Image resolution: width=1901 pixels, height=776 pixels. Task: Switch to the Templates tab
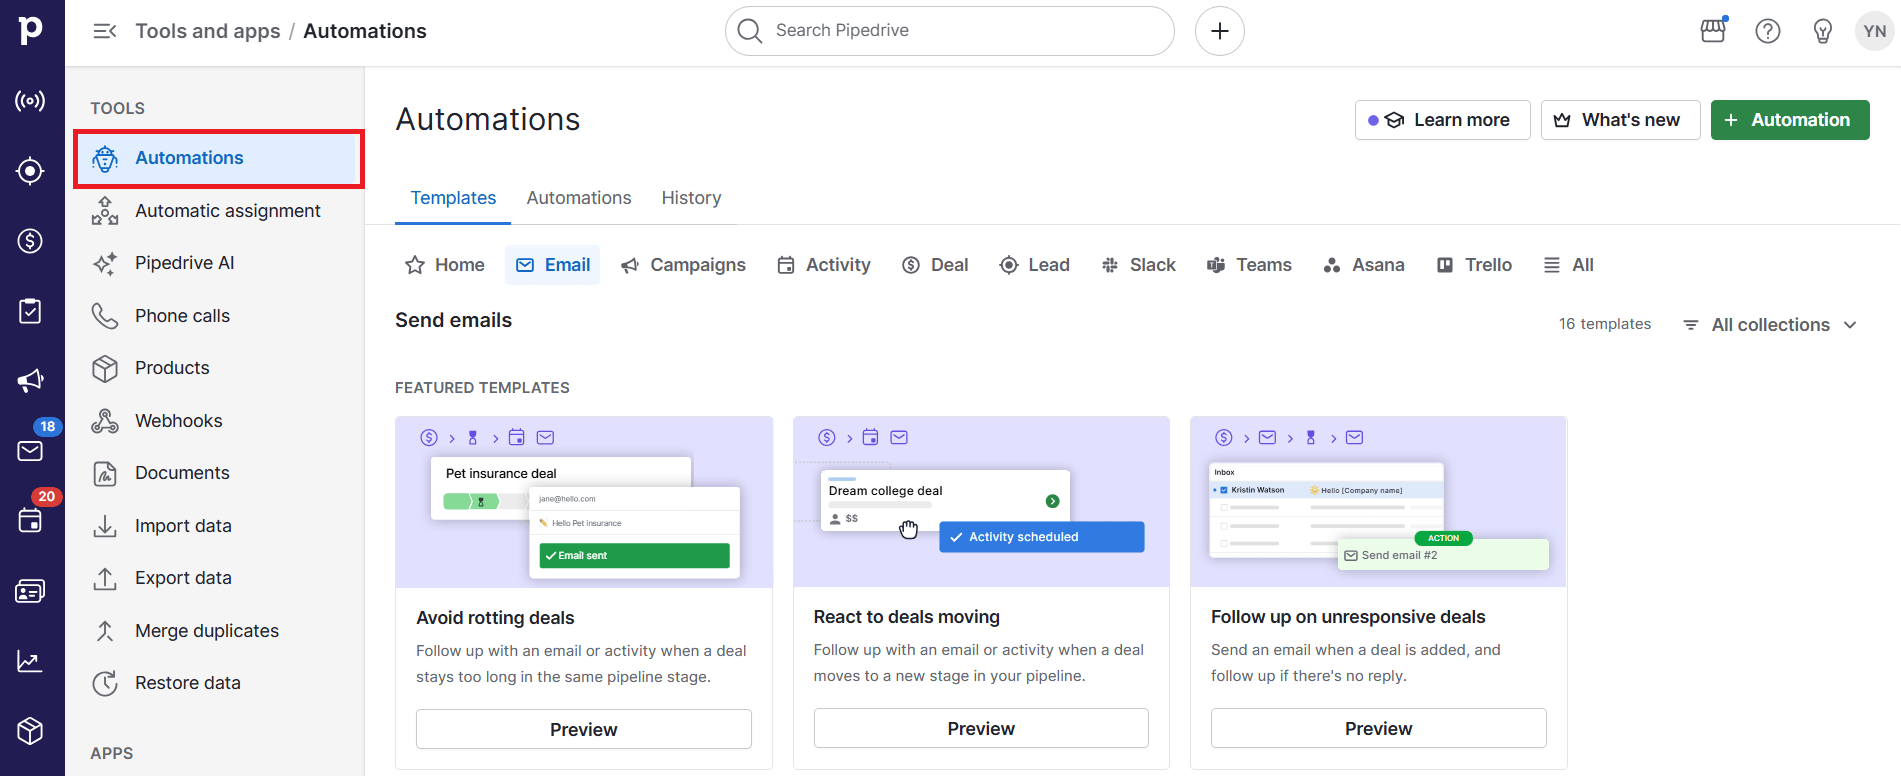(453, 198)
